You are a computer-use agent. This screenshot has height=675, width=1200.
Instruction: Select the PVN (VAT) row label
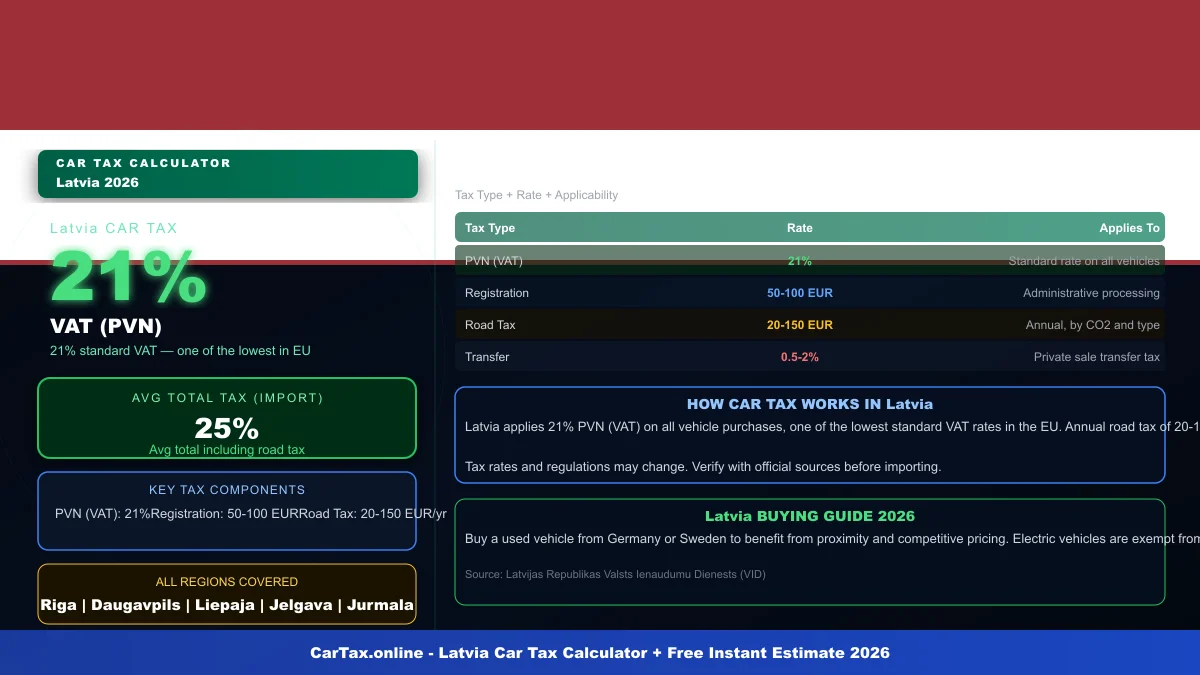point(494,261)
